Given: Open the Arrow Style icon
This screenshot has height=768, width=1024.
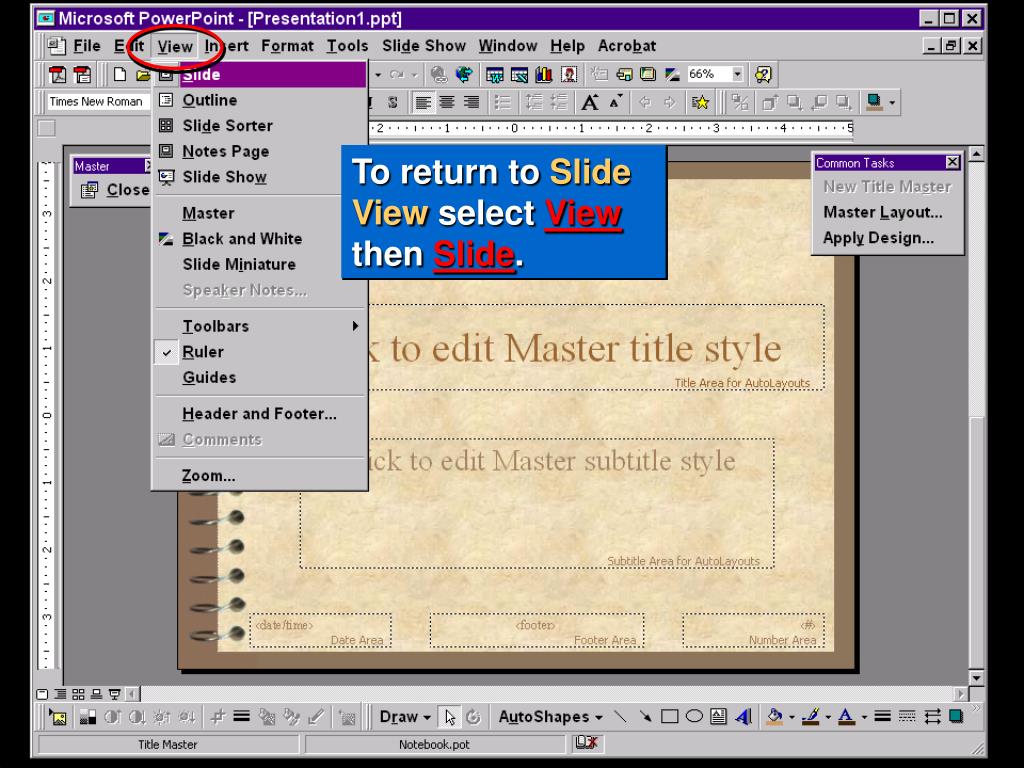Looking at the screenshot, I should pyautogui.click(x=932, y=717).
